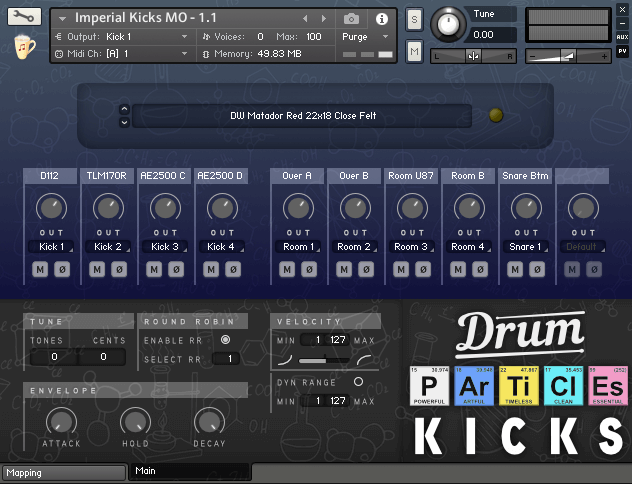Screen dimensions: 632x484
Task: Click the Tune knob
Action: 449,24
